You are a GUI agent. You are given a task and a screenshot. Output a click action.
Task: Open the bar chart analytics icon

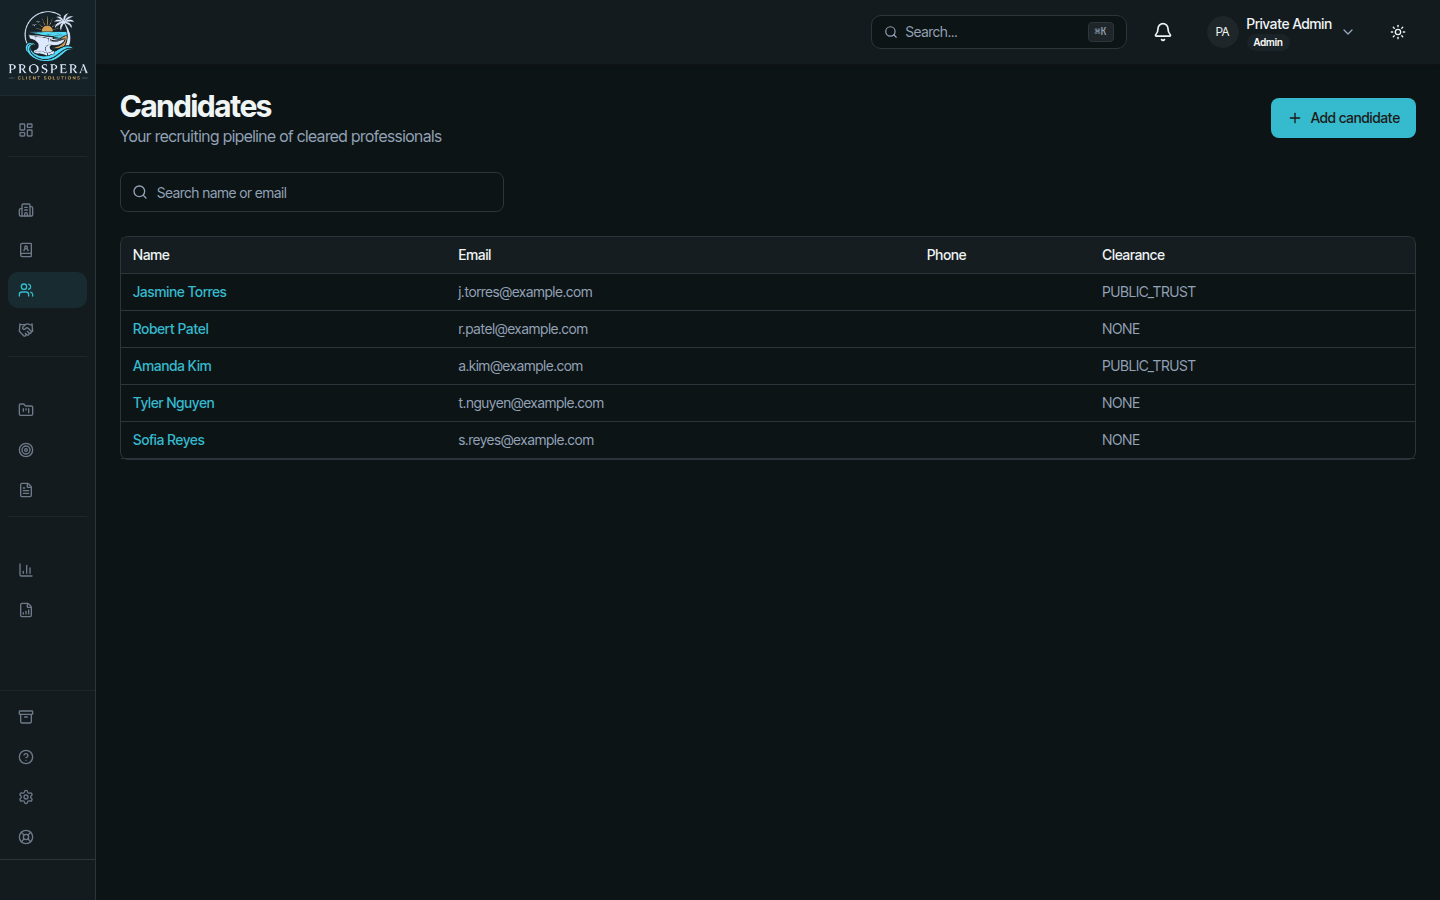click(26, 570)
